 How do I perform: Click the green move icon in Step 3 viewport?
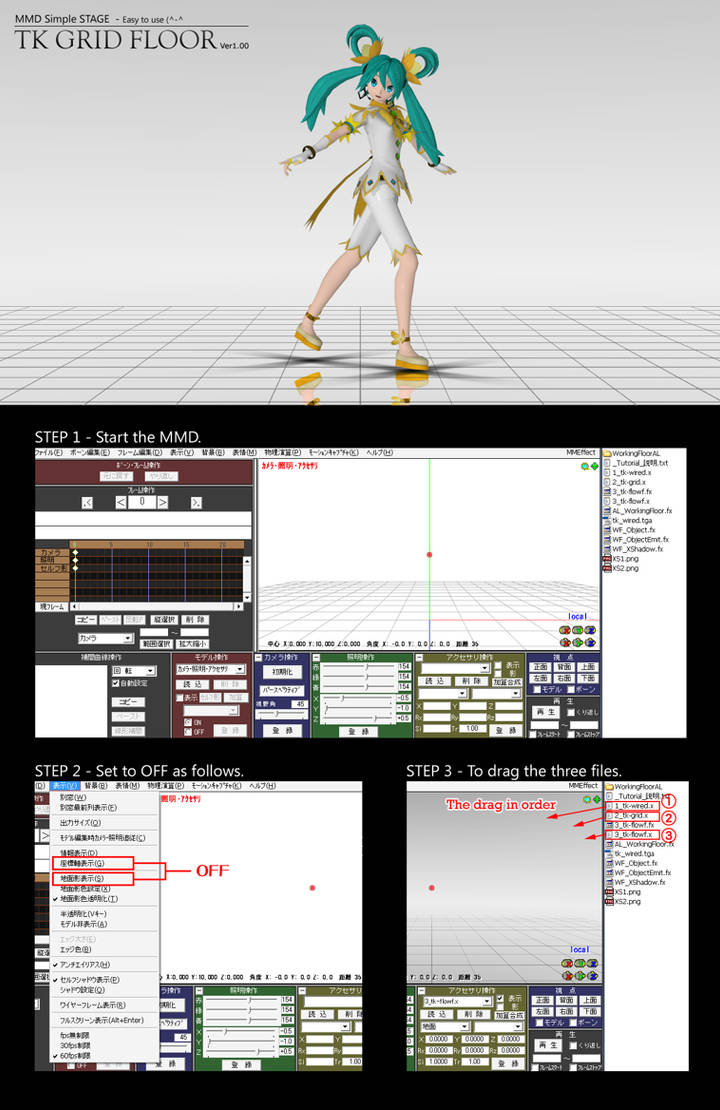(x=596, y=799)
